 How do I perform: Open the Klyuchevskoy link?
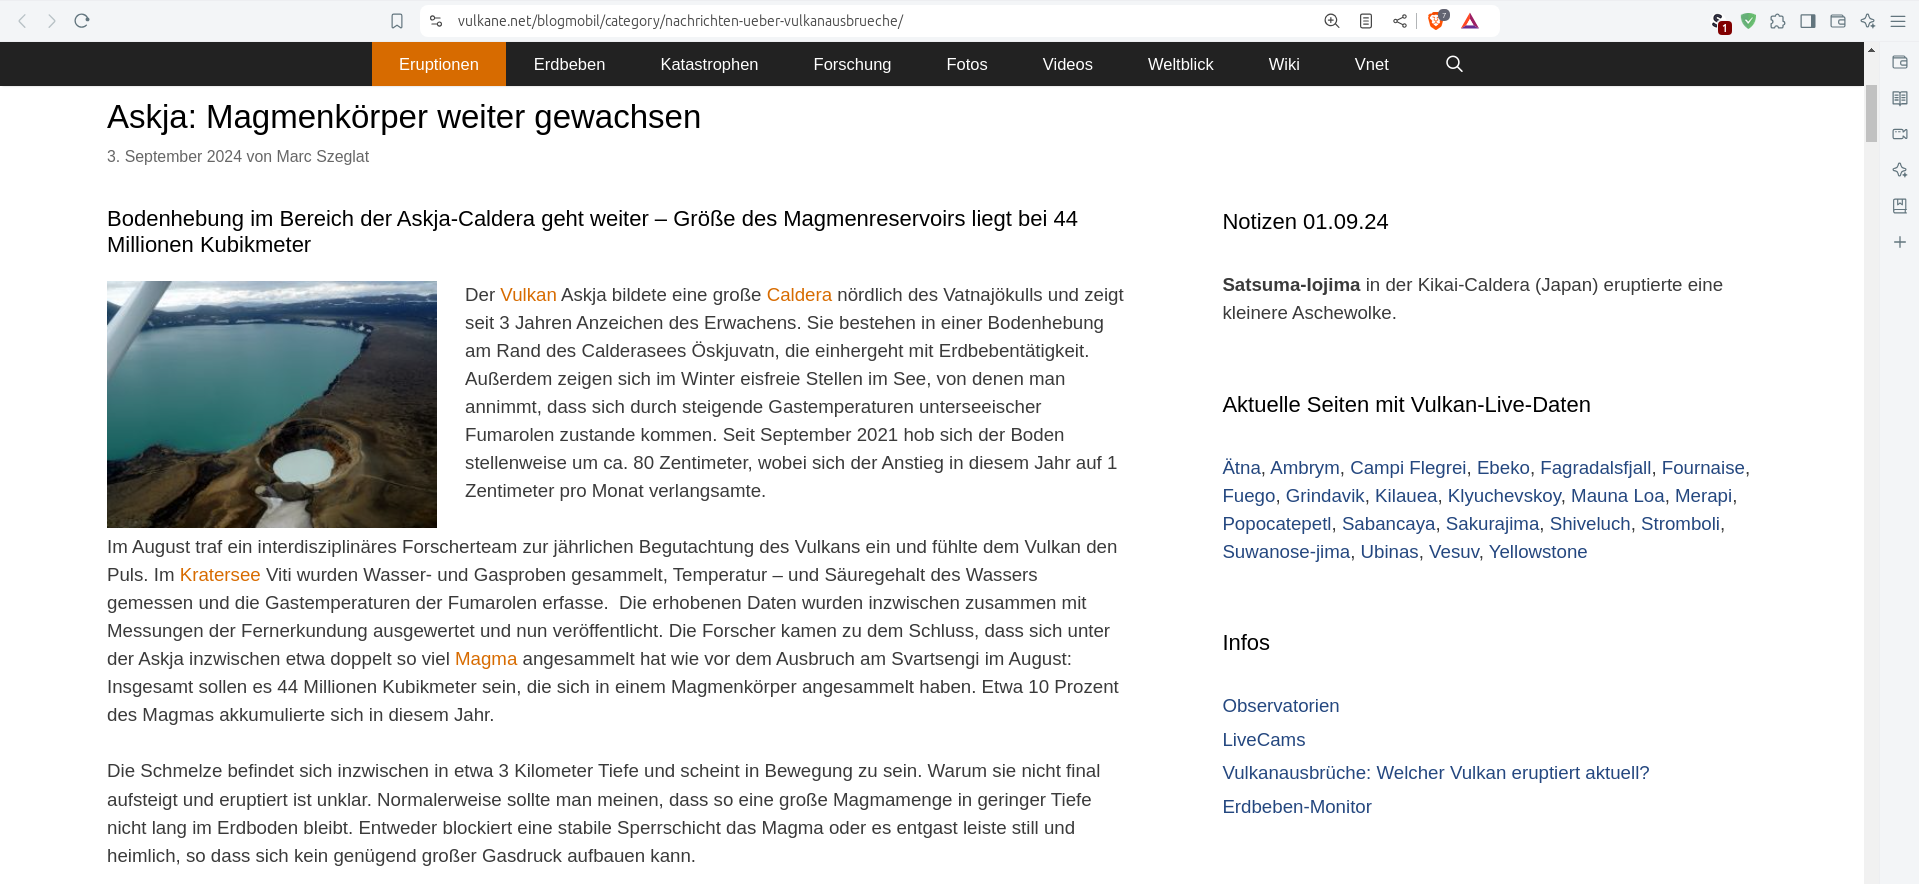[x=1504, y=496]
